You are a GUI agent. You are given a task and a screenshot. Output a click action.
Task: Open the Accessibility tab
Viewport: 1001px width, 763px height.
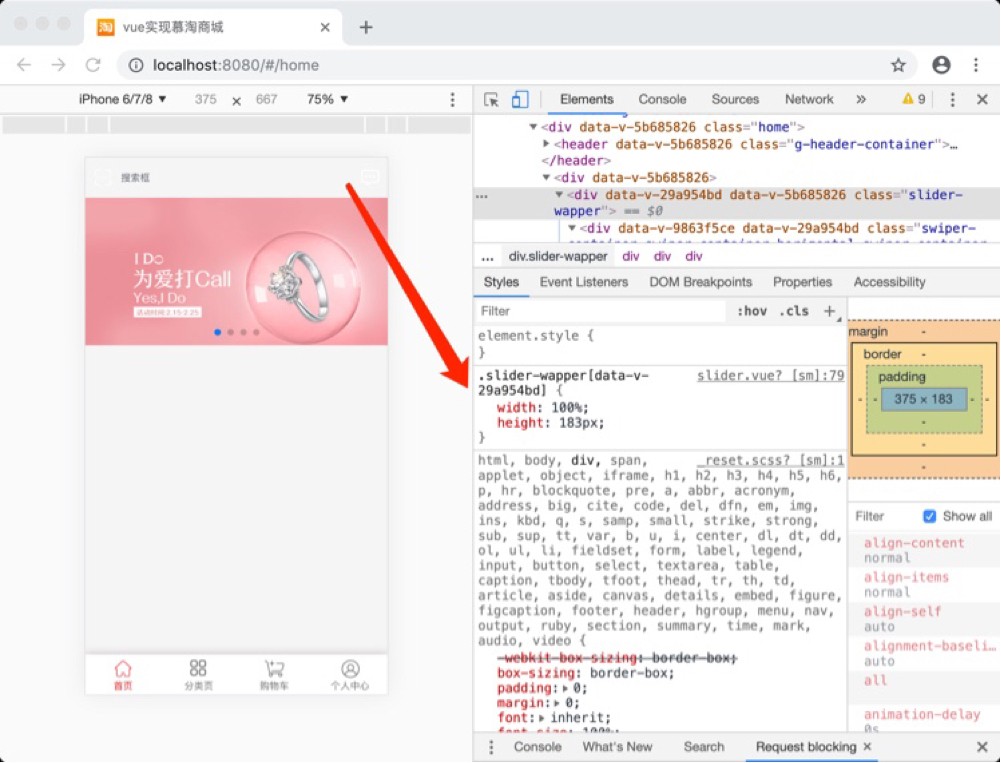point(889,282)
